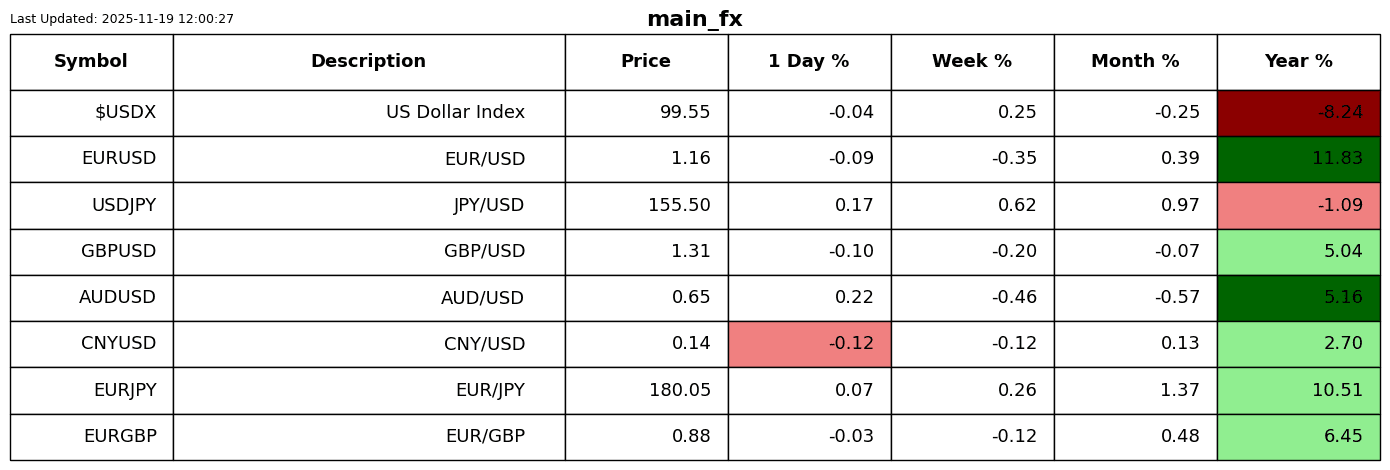Image resolution: width=1390 pixels, height=470 pixels.
Task: Click the EURJPY price 180.05
Action: click(x=680, y=391)
